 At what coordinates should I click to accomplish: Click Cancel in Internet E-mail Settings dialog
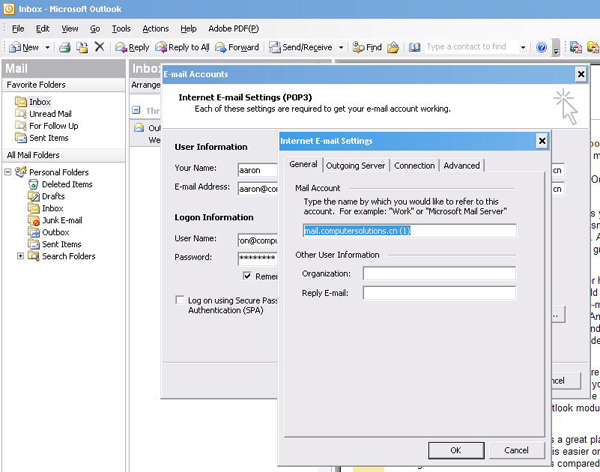click(517, 450)
